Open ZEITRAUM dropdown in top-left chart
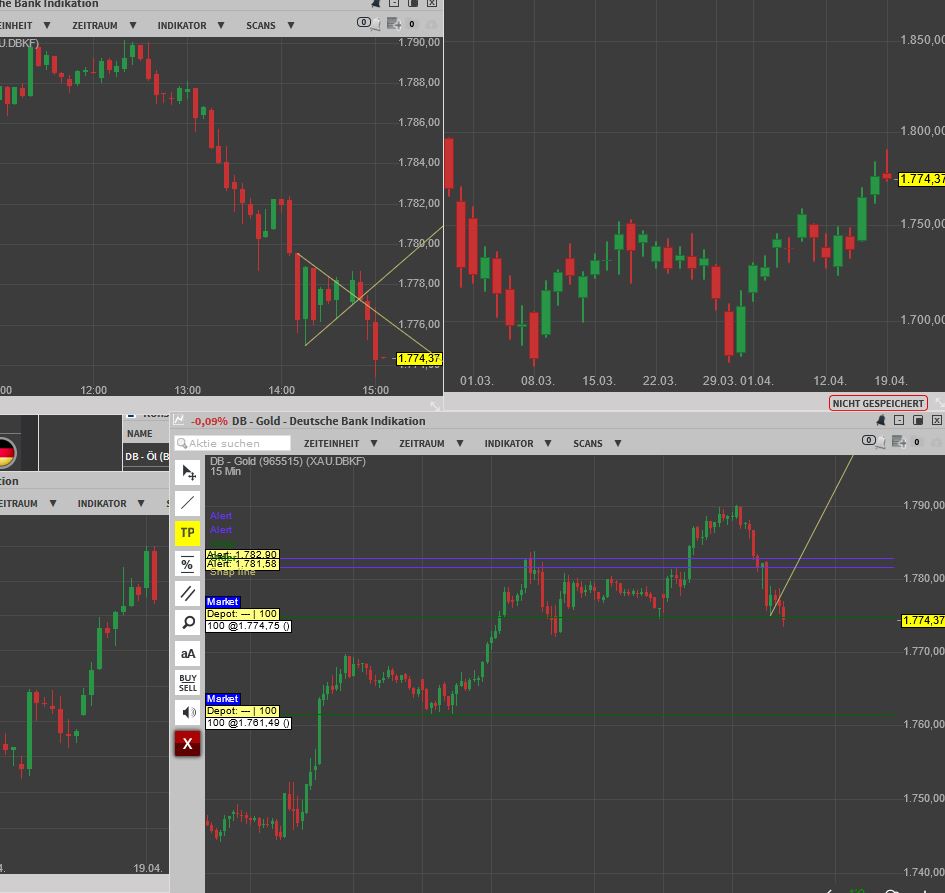 tap(104, 25)
